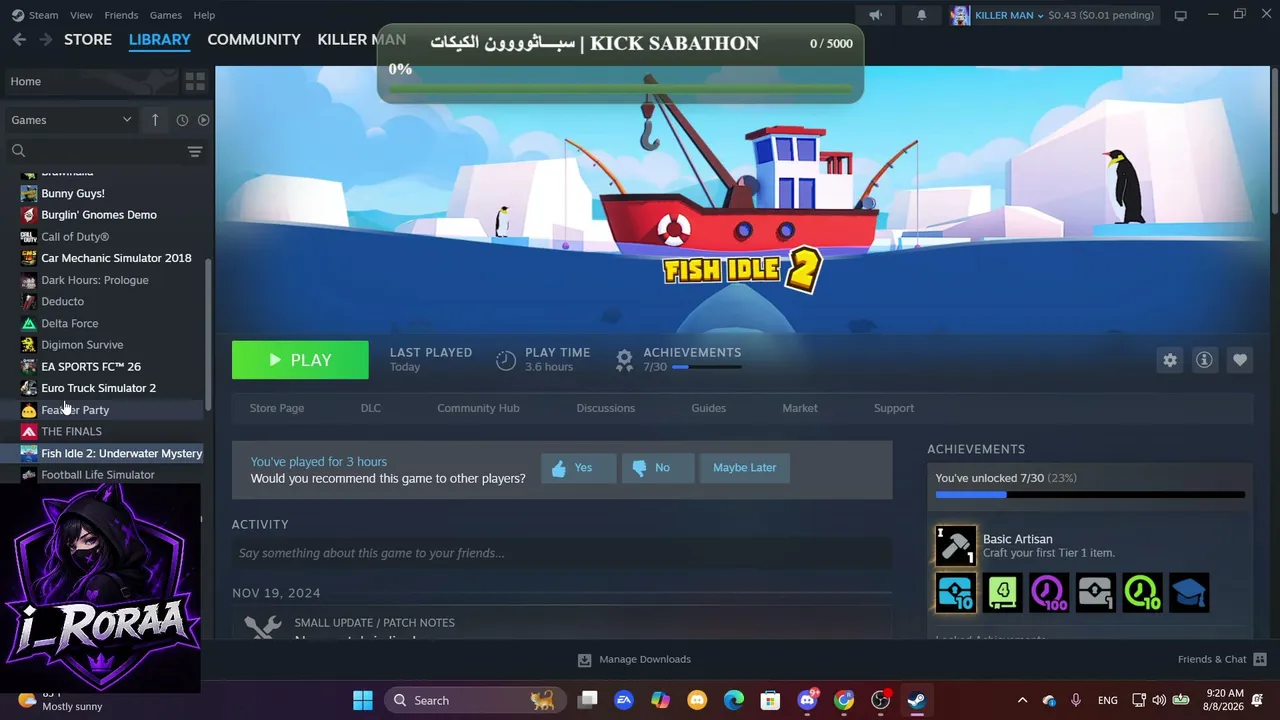Open Microsoft Edge from taskbar
Viewport: 1280px width, 720px height.
point(734,700)
